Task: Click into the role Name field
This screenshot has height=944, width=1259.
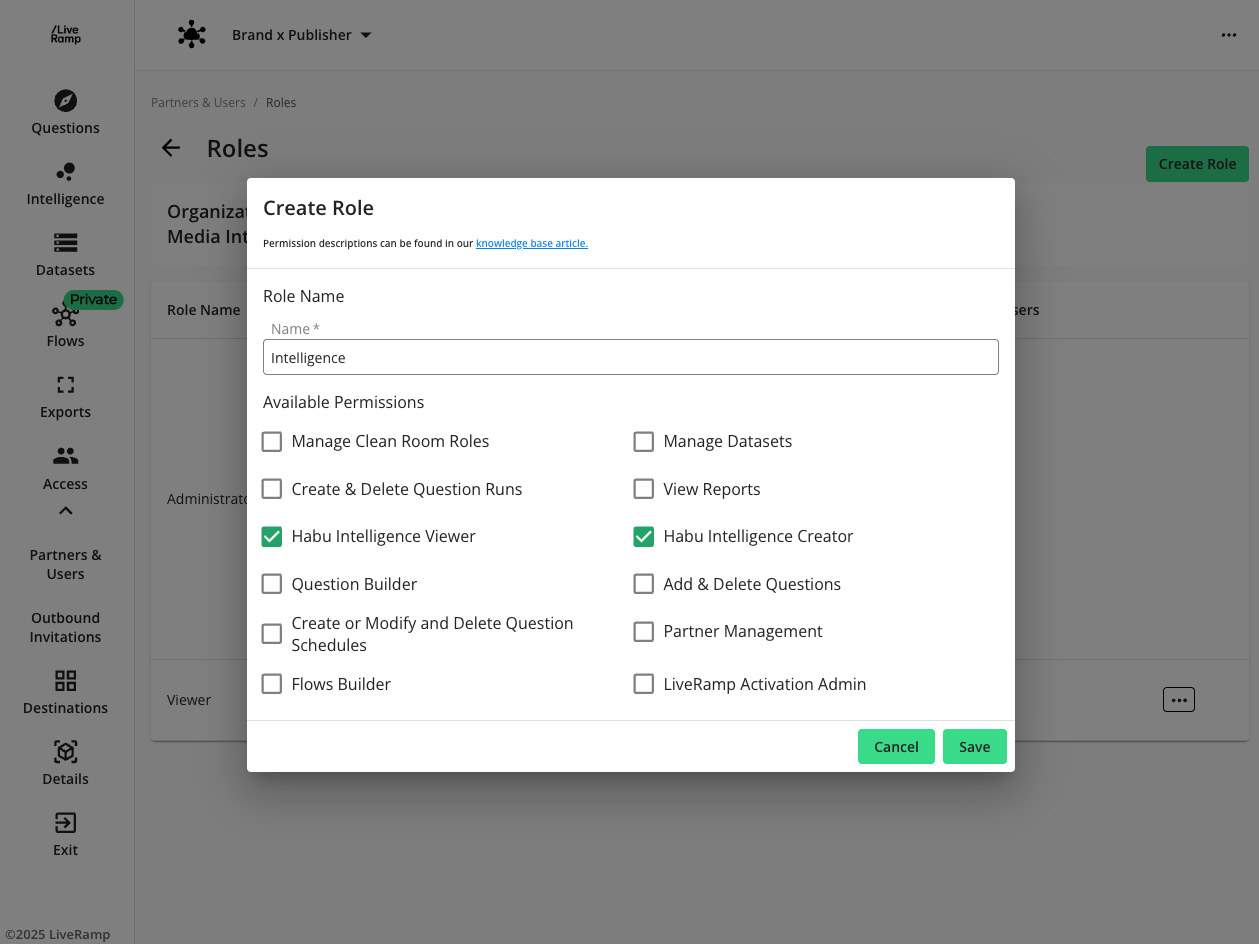Action: (630, 358)
